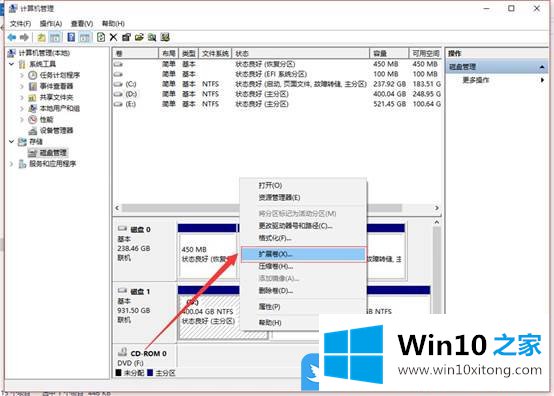Expand the 性能 node
The image size is (554, 396).
22,119
